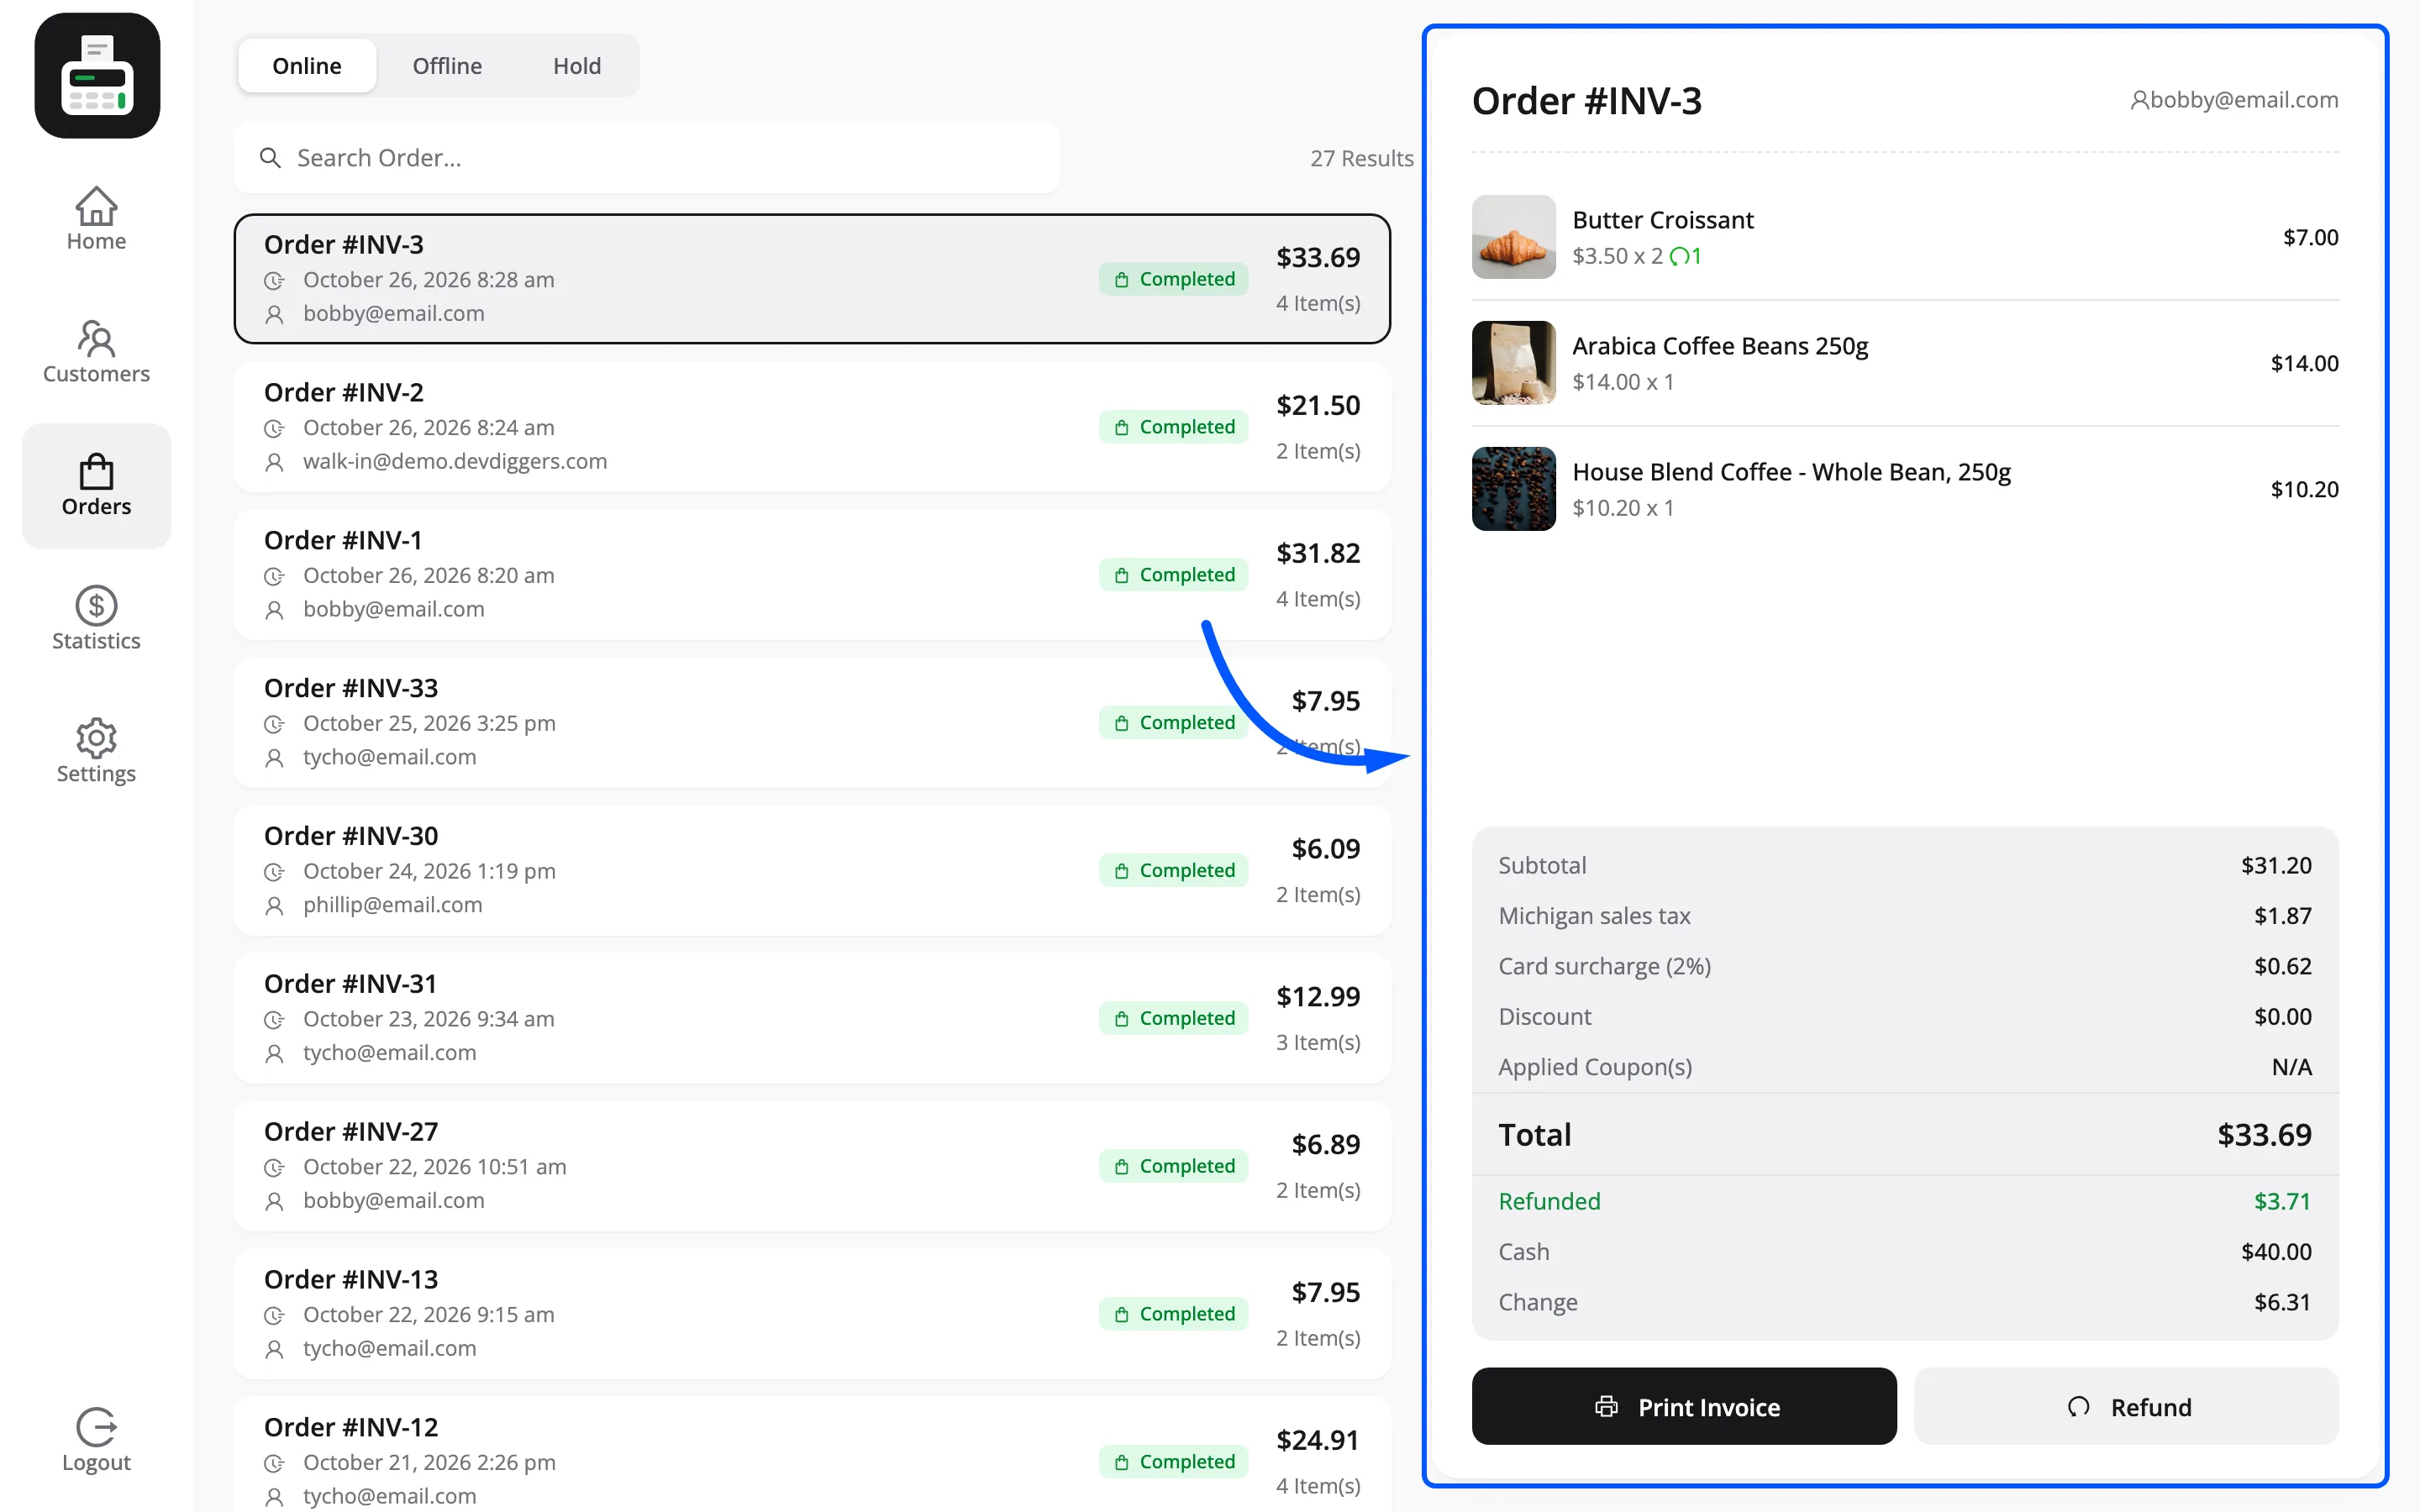Select Order #INV-31 row
The width and height of the screenshot is (2420, 1512).
tap(812, 1018)
